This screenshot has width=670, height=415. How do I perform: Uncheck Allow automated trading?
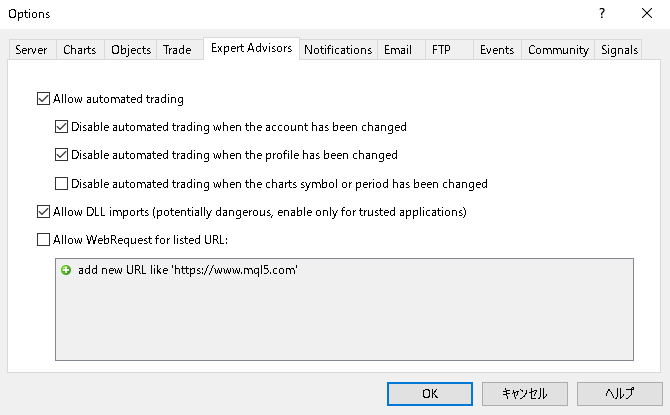pos(43,99)
